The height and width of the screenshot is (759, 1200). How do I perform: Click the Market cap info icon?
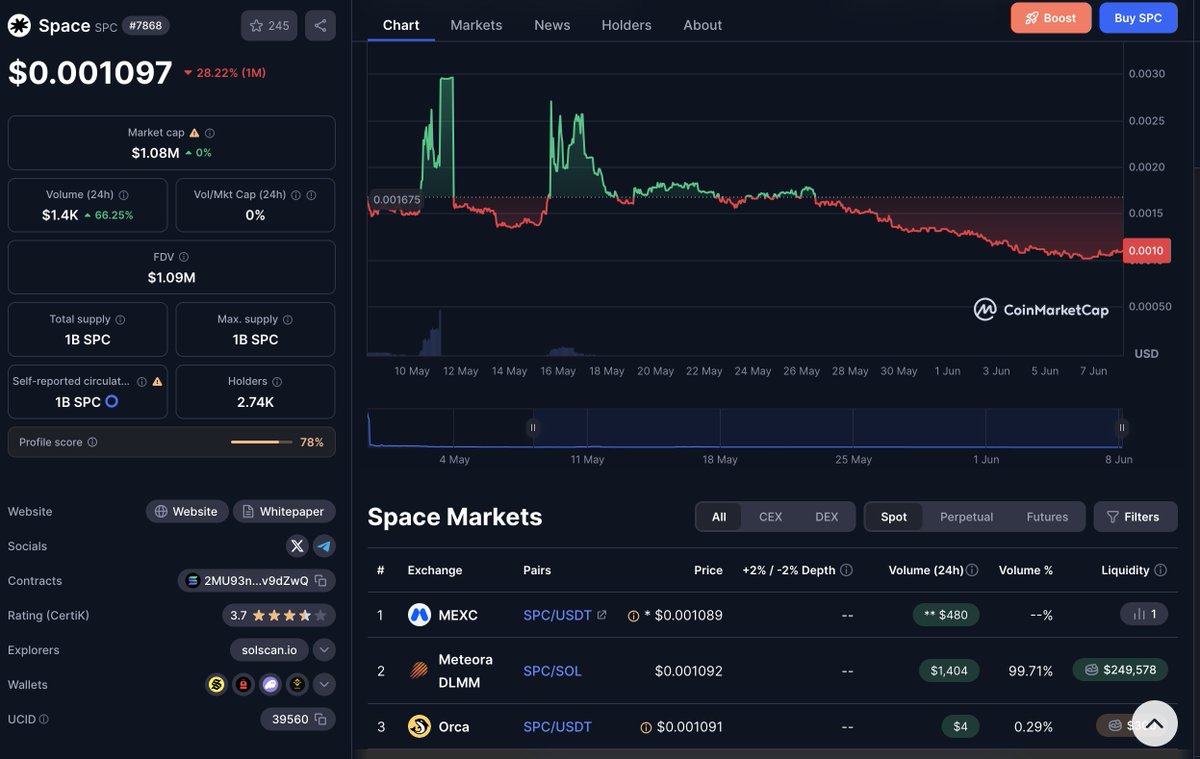click(210, 133)
